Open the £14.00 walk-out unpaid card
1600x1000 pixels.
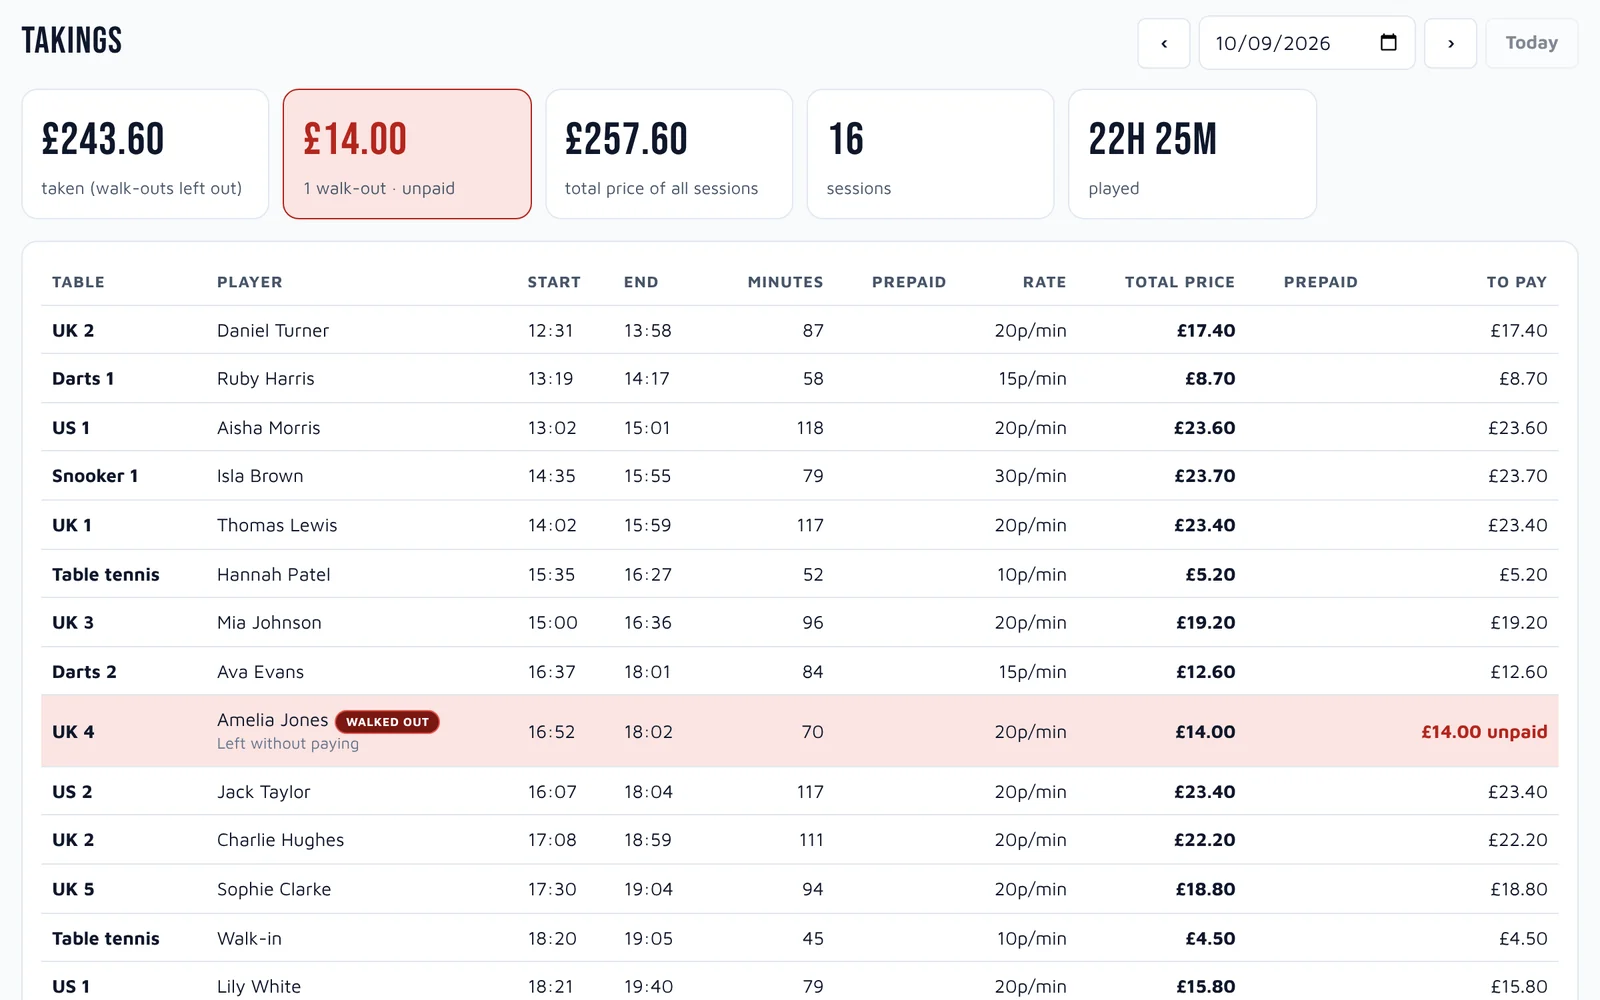click(407, 154)
